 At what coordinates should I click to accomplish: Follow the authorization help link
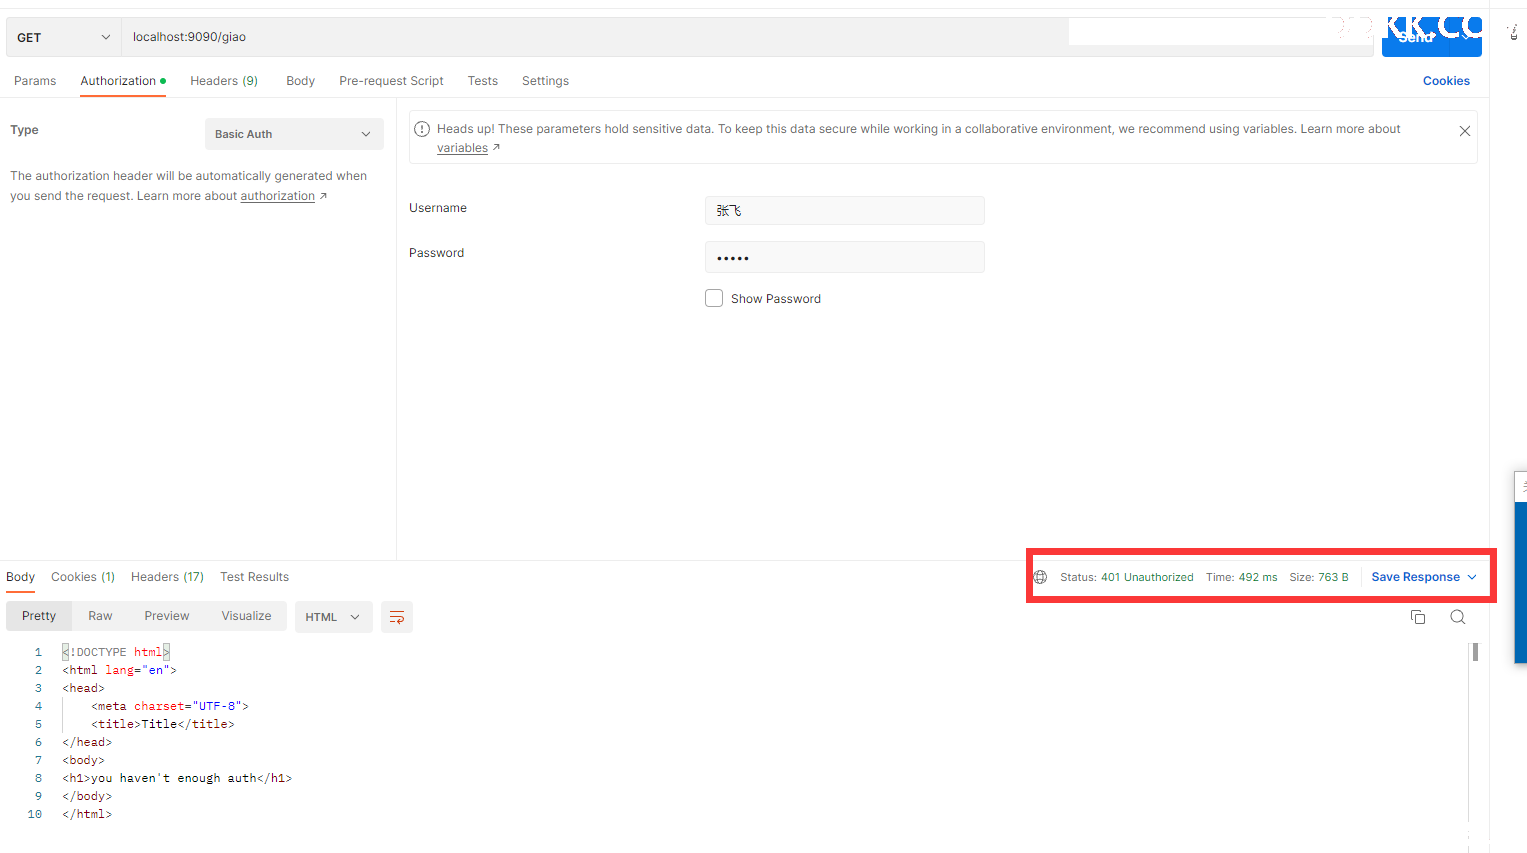(x=278, y=196)
